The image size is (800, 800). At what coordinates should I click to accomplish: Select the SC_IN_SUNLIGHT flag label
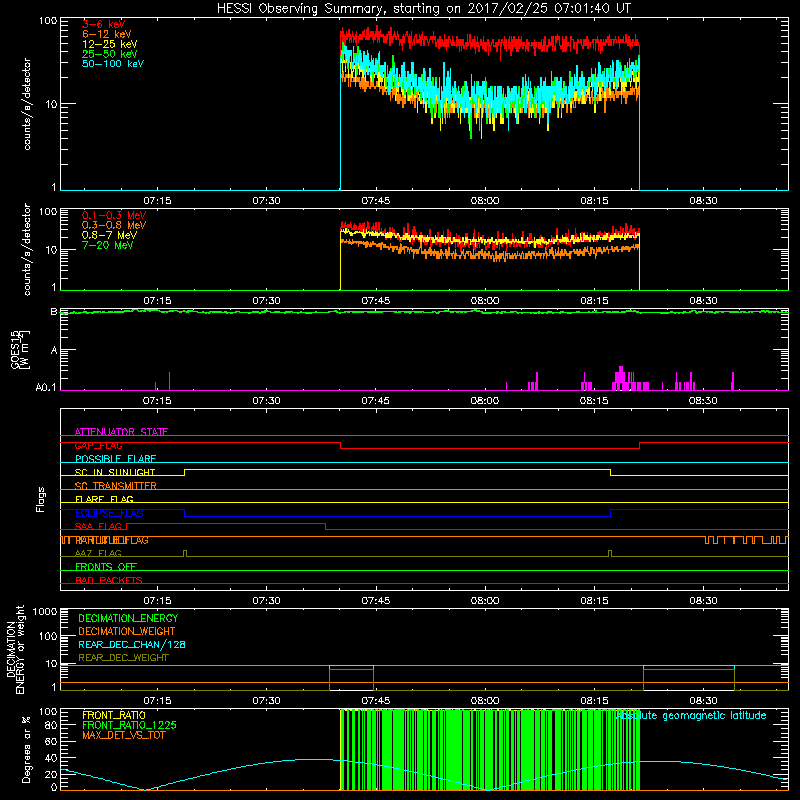click(x=115, y=472)
